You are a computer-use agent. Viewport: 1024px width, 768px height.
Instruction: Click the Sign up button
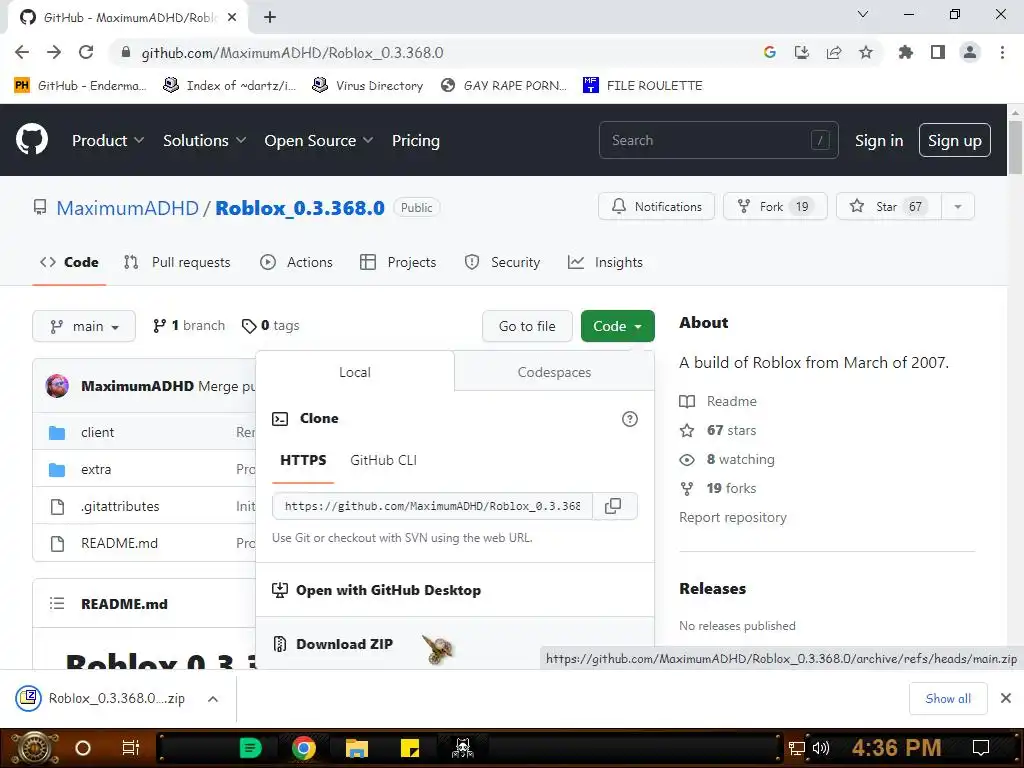955,140
